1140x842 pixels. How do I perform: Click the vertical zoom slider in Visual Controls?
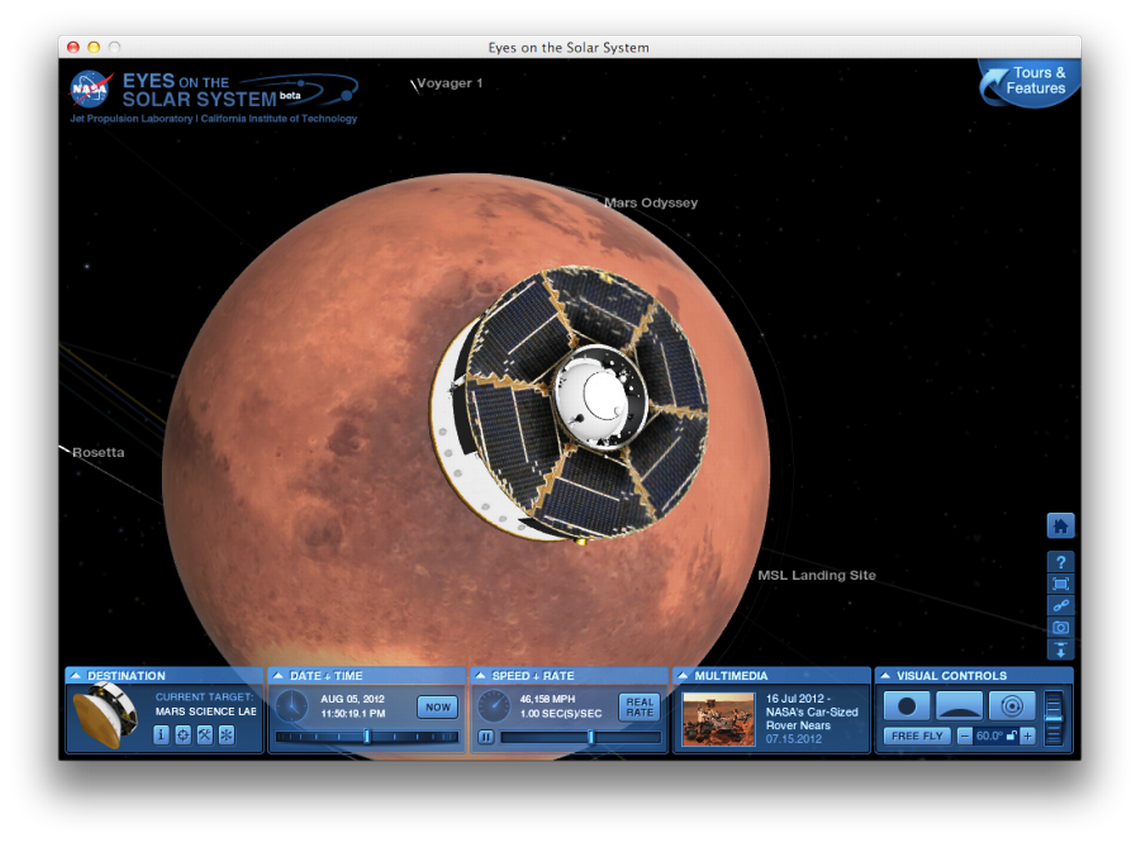[x=1053, y=718]
